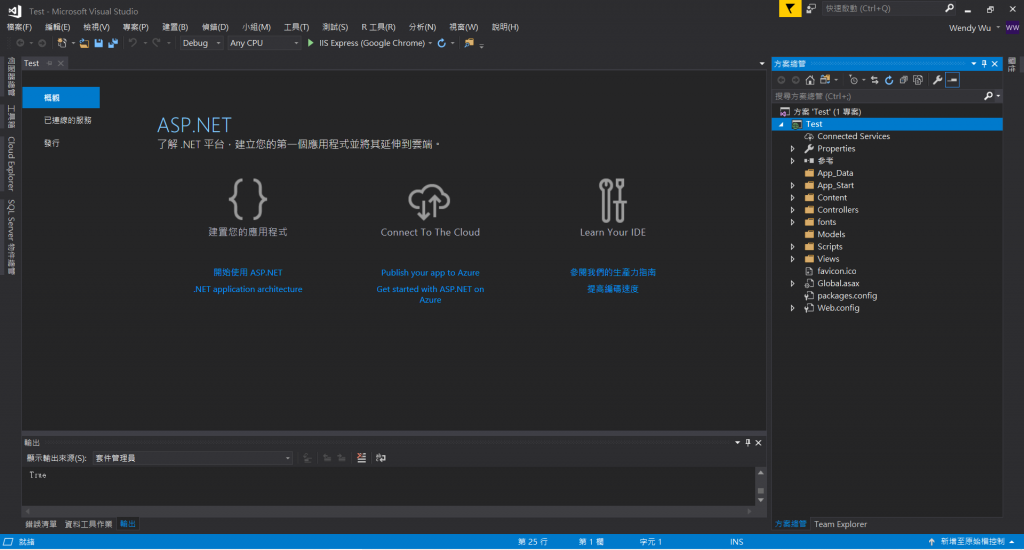Screen dimensions: 1024x550
Task: Pin the Solution Explorer panel
Action: [984, 63]
